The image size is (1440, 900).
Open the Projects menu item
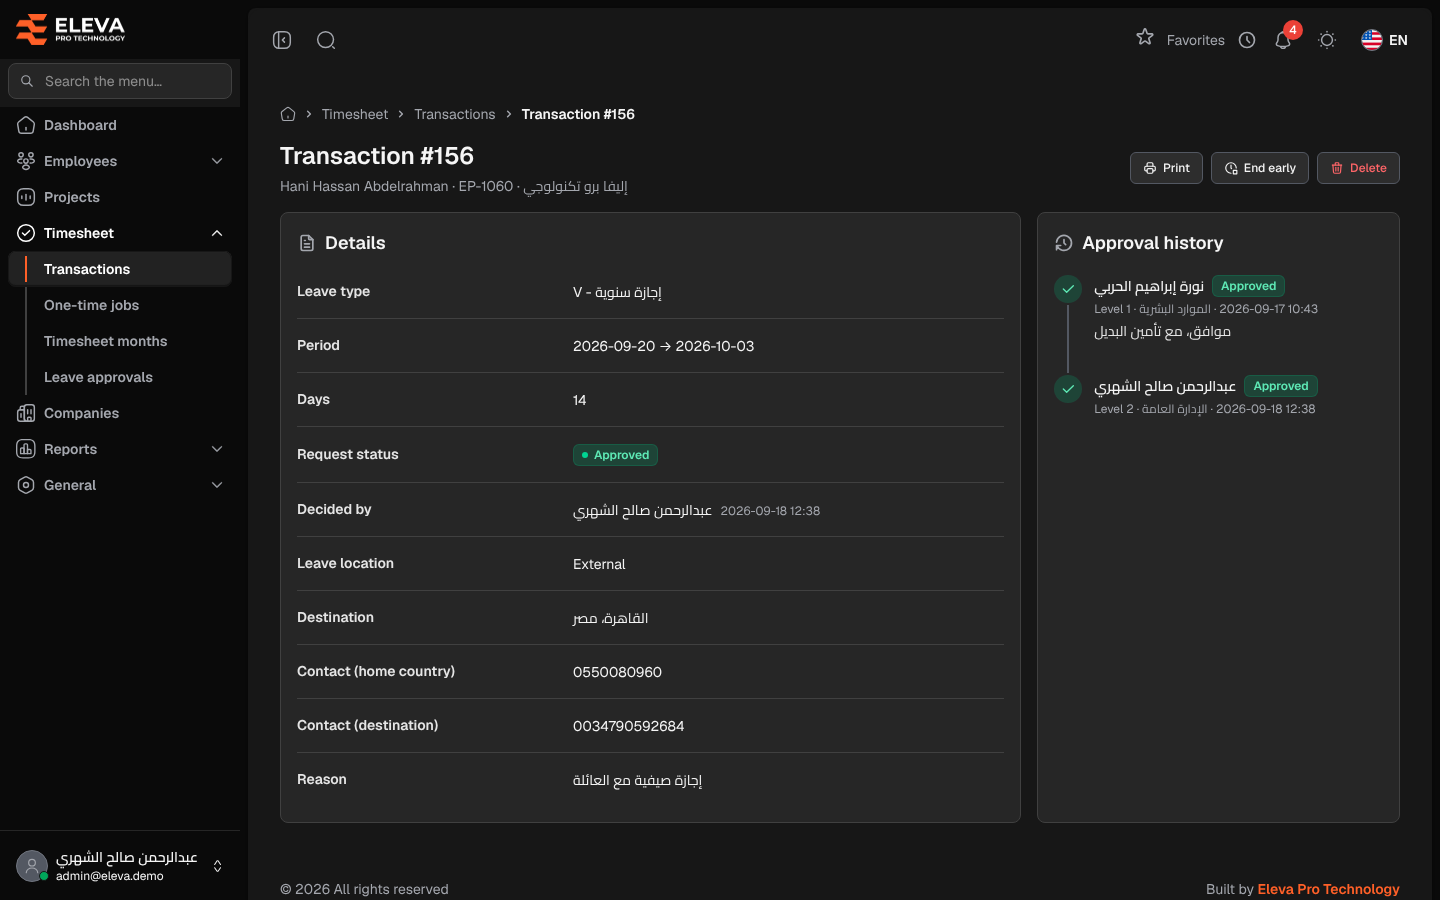coord(120,197)
